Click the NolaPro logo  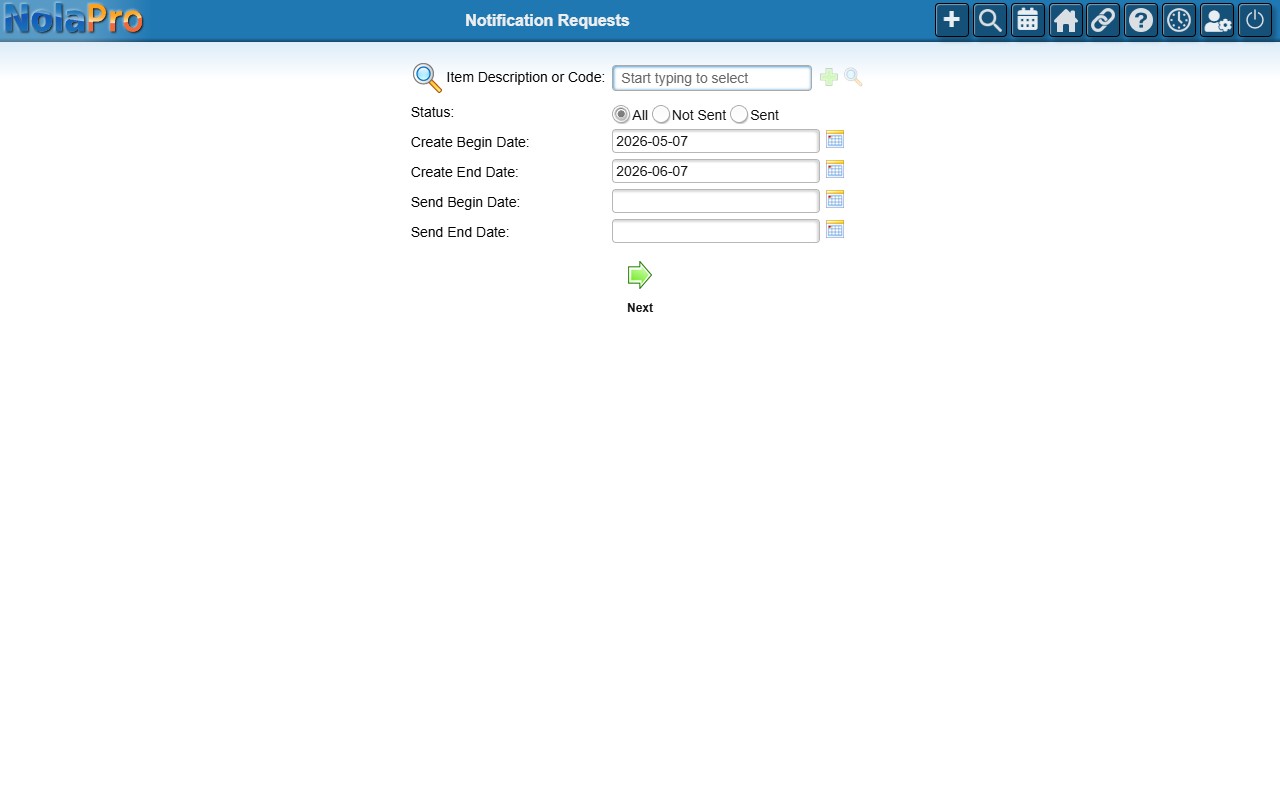73,19
